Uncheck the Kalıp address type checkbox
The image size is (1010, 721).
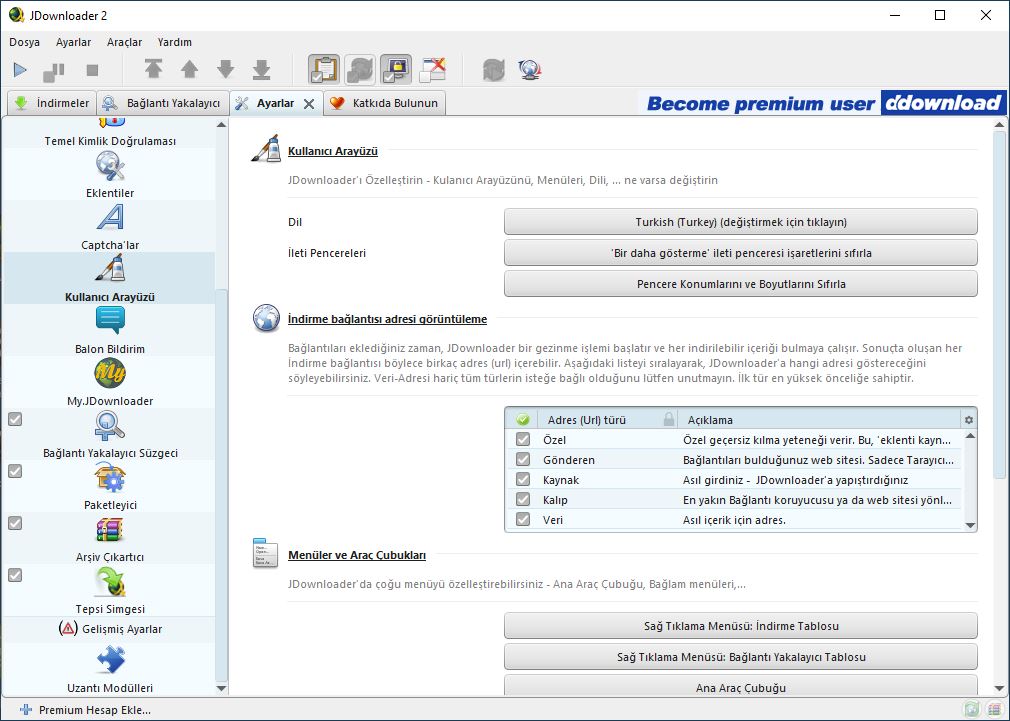coord(523,499)
